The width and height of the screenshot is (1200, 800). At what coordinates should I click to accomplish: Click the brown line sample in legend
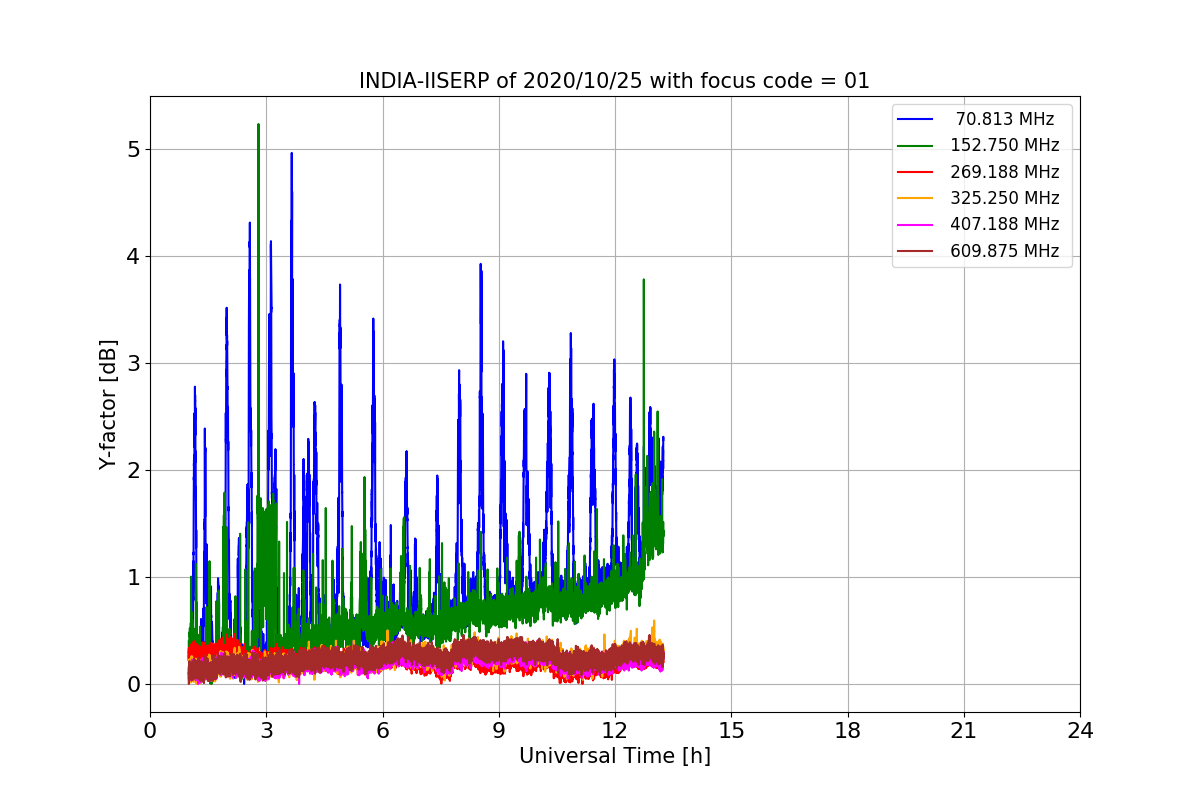915,251
